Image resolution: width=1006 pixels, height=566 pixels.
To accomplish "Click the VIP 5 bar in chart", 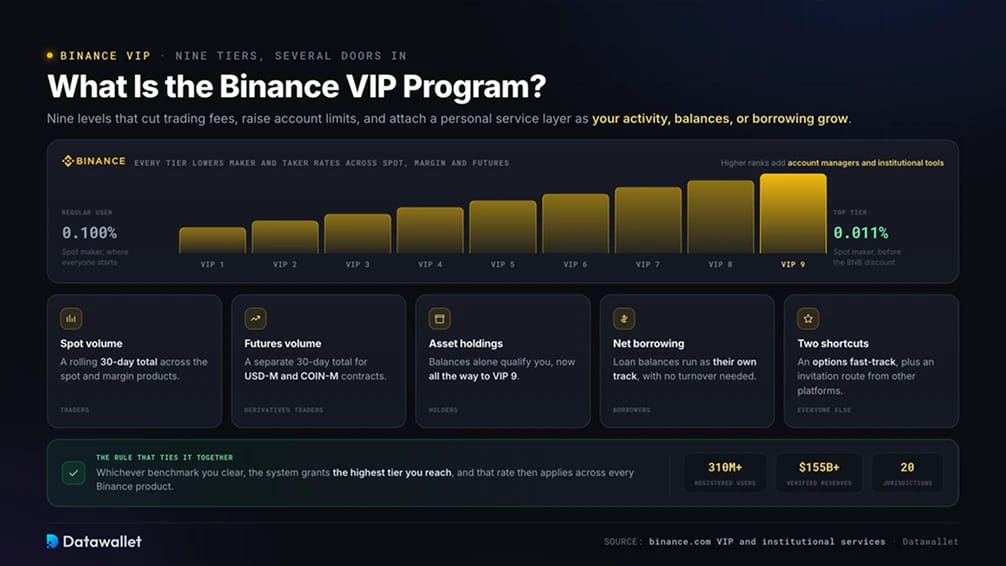I will [x=502, y=227].
